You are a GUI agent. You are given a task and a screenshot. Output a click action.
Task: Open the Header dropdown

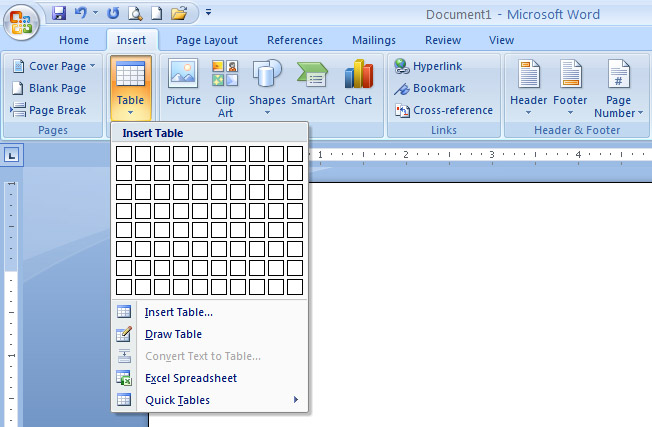click(x=528, y=88)
